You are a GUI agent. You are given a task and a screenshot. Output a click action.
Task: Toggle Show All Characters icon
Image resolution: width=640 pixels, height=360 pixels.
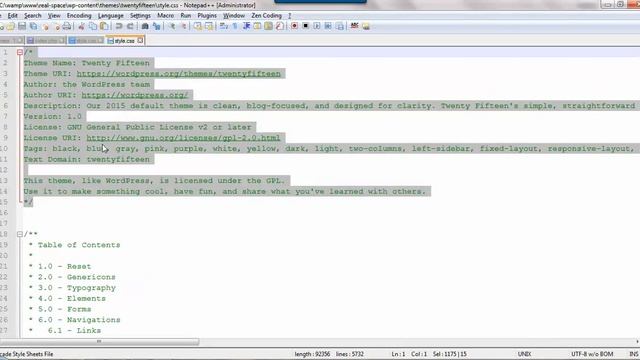[235, 26]
